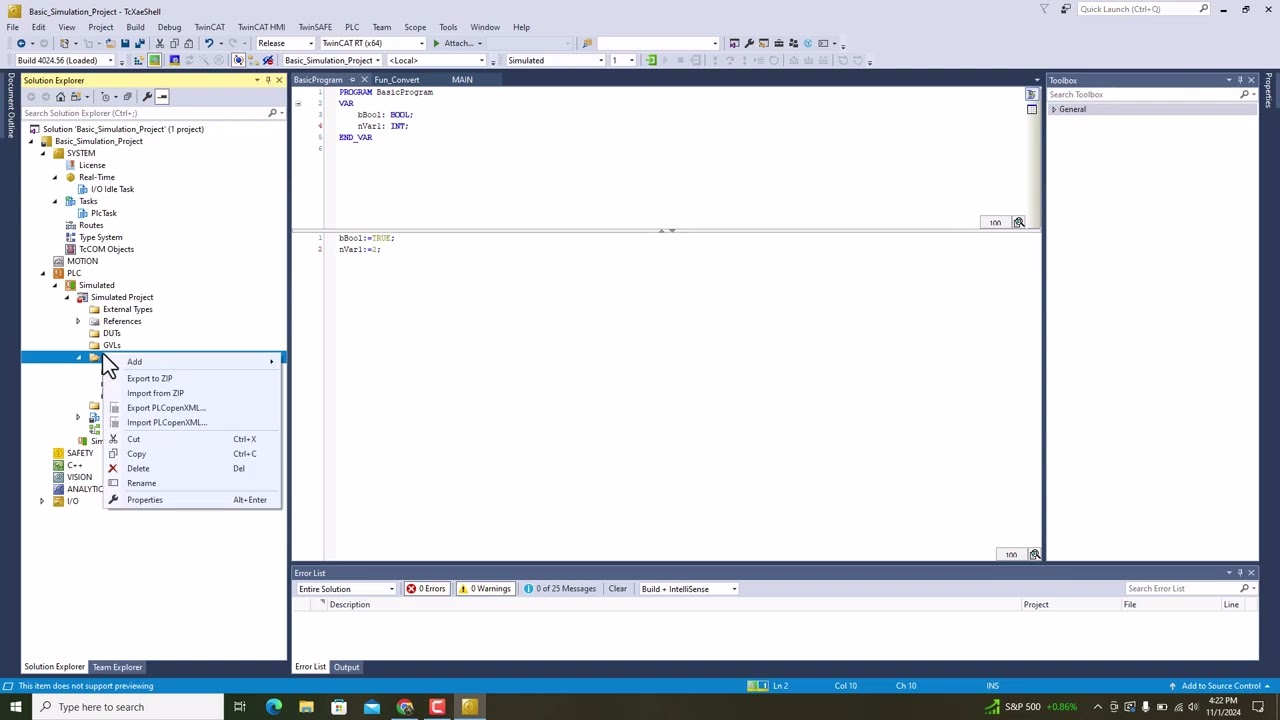Viewport: 1280px width, 720px height.
Task: Click the Home icon in Solution Explorer
Action: coord(60,97)
